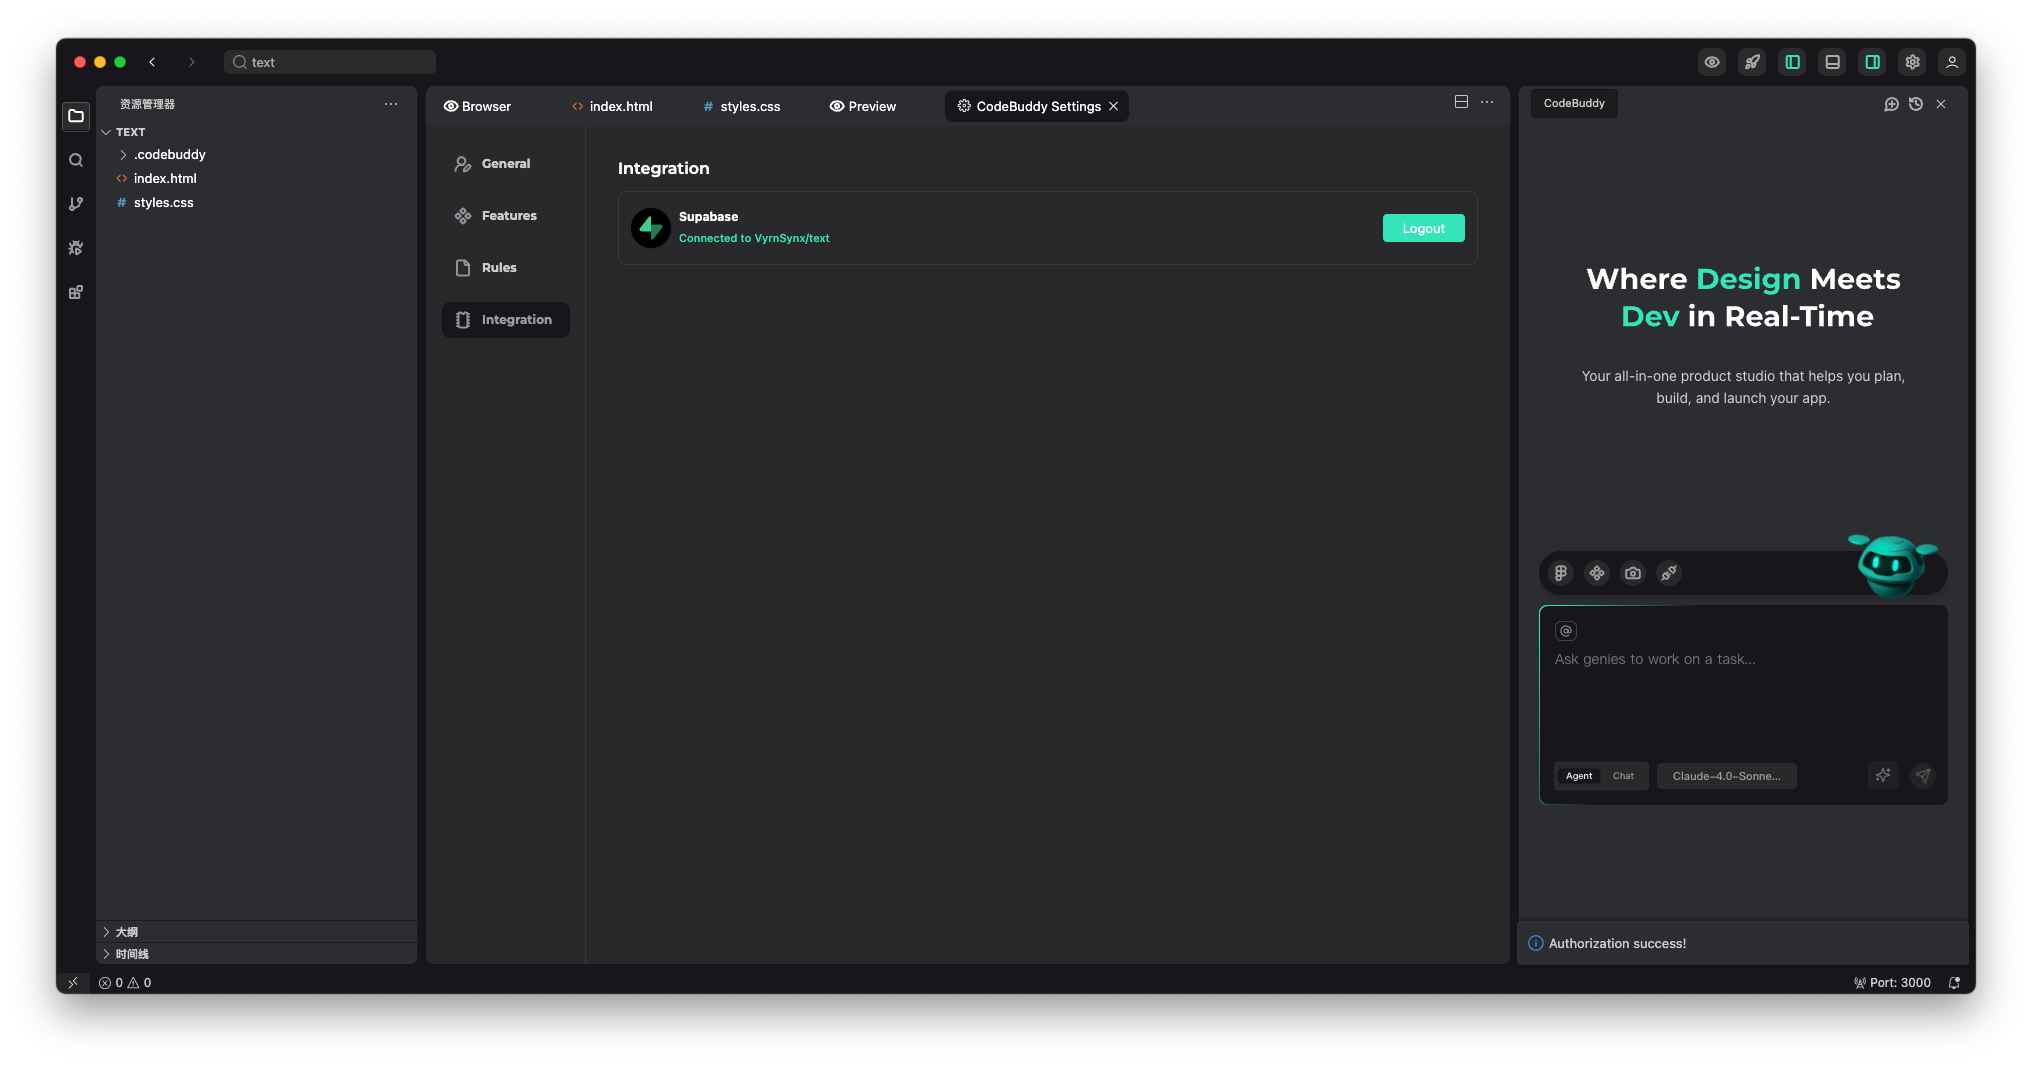Switch to the styles.css editor tab
This screenshot has height=1068, width=2032.
pos(742,106)
